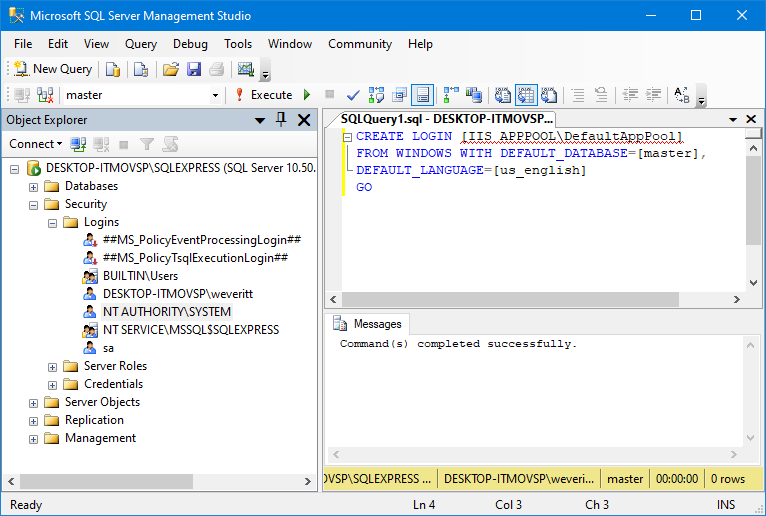Click the blue Parse checkmark icon
This screenshot has width=766, height=516.
(x=353, y=95)
